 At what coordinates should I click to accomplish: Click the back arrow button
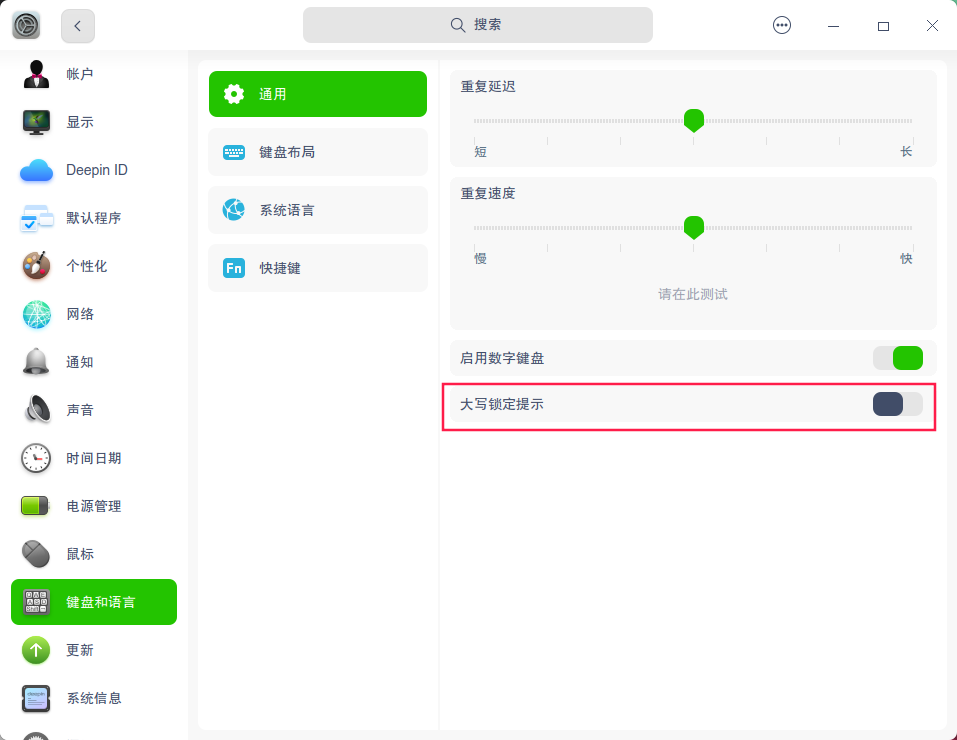click(x=78, y=26)
